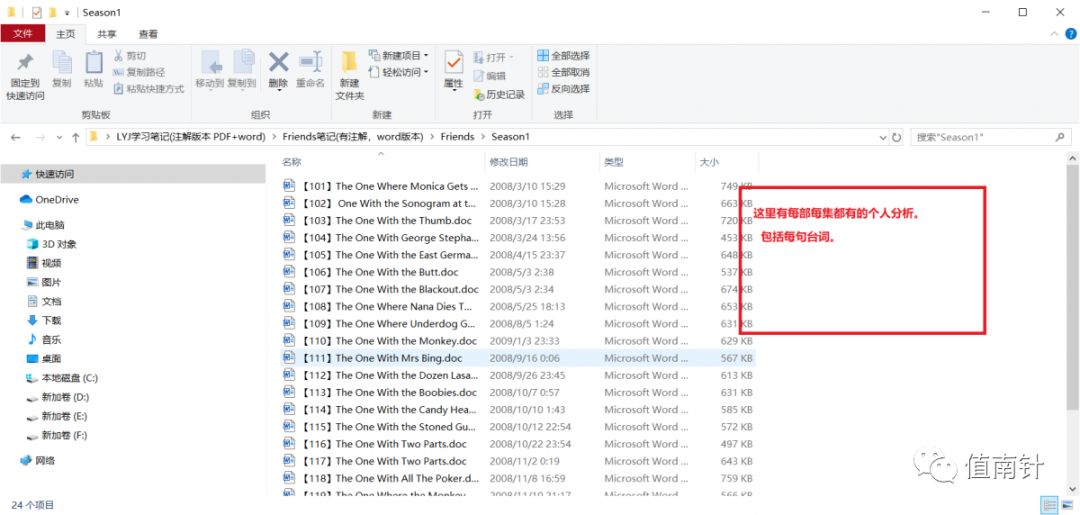Click the Edit (编辑) command
The width and height of the screenshot is (1080, 515).
[490, 76]
